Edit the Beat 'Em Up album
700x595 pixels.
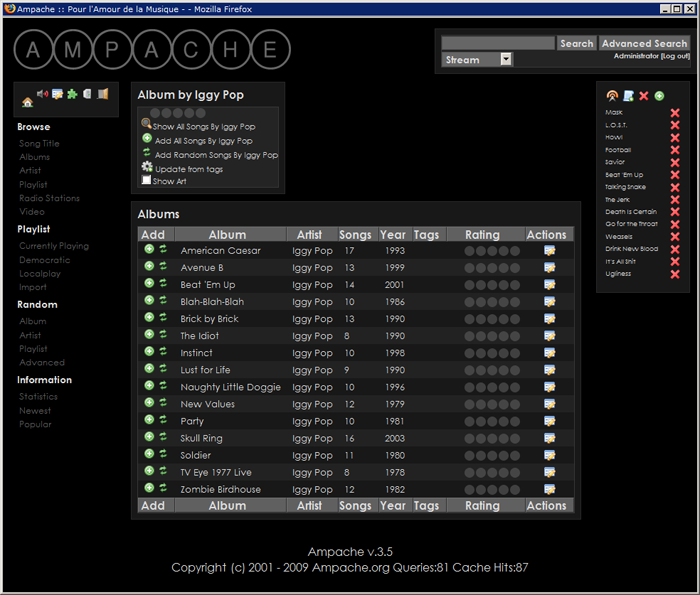coord(550,284)
